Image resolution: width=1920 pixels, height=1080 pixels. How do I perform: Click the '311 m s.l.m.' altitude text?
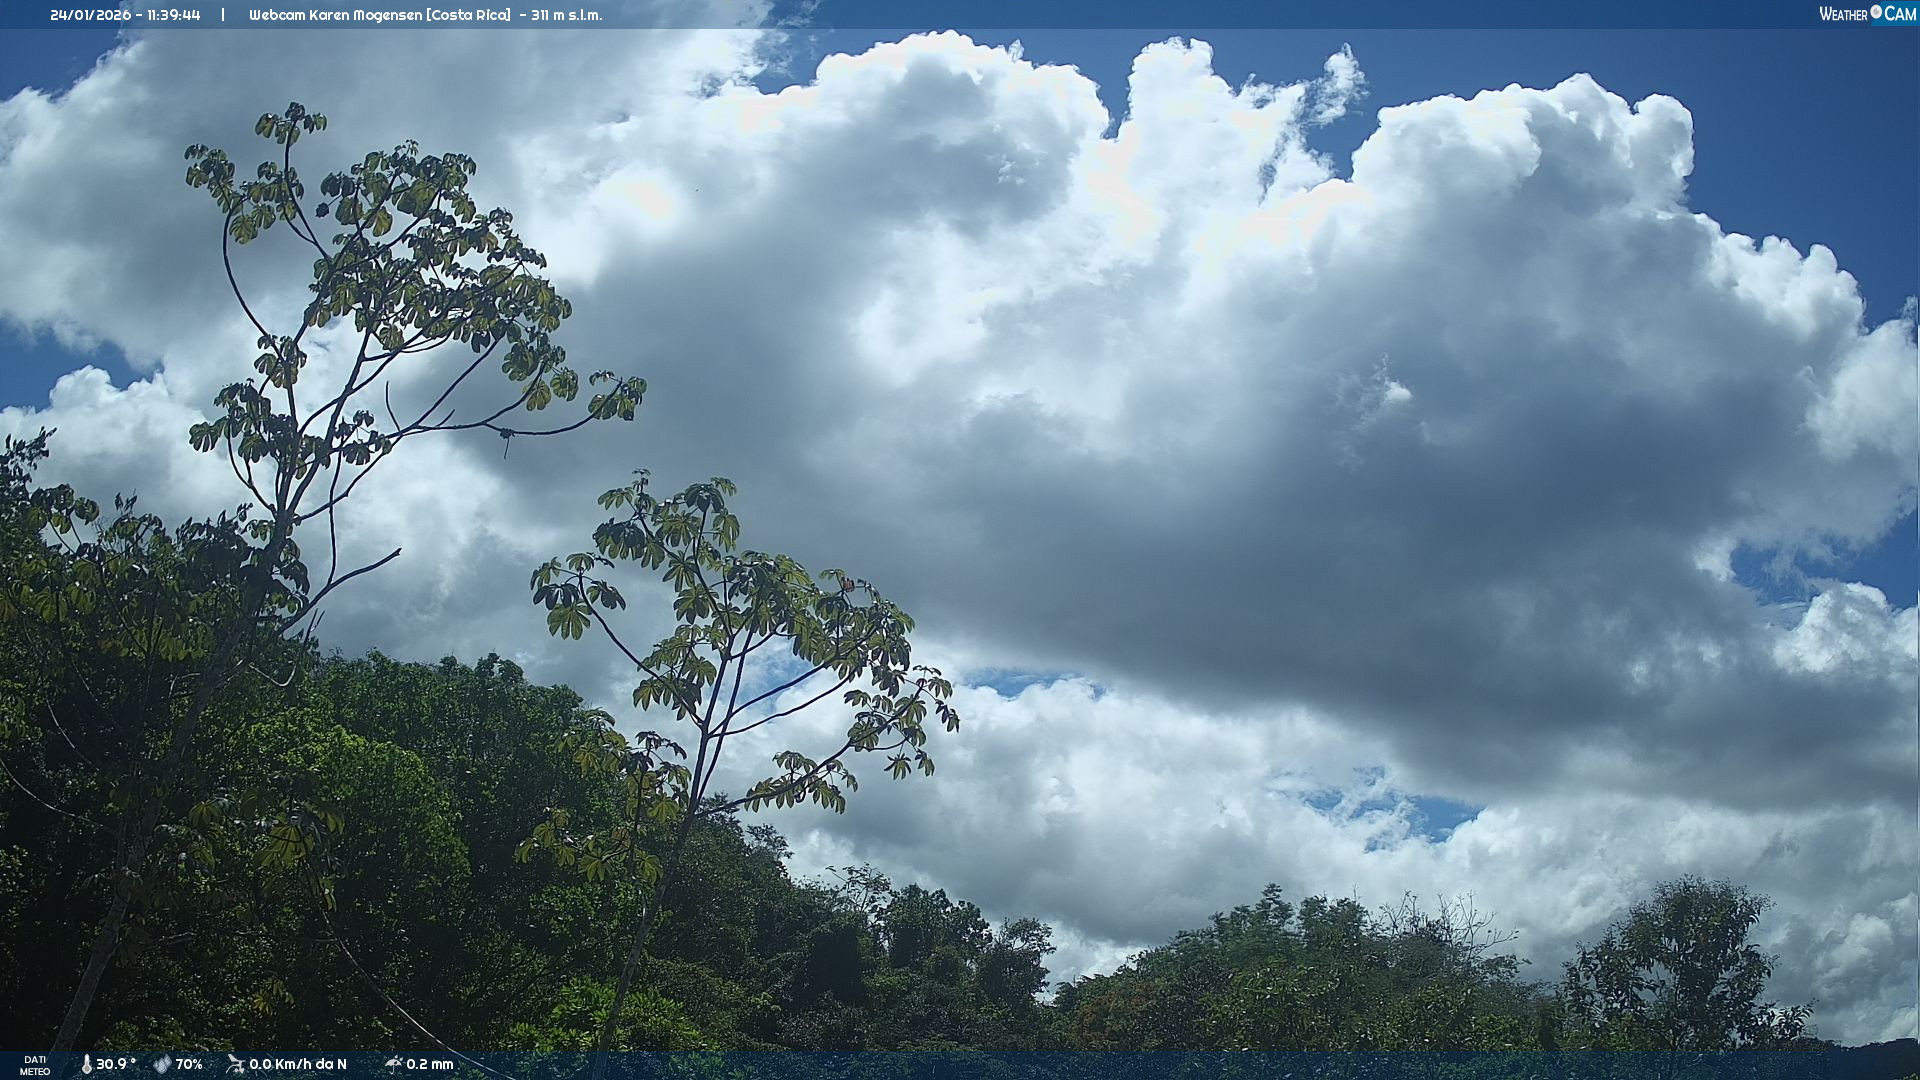566,15
